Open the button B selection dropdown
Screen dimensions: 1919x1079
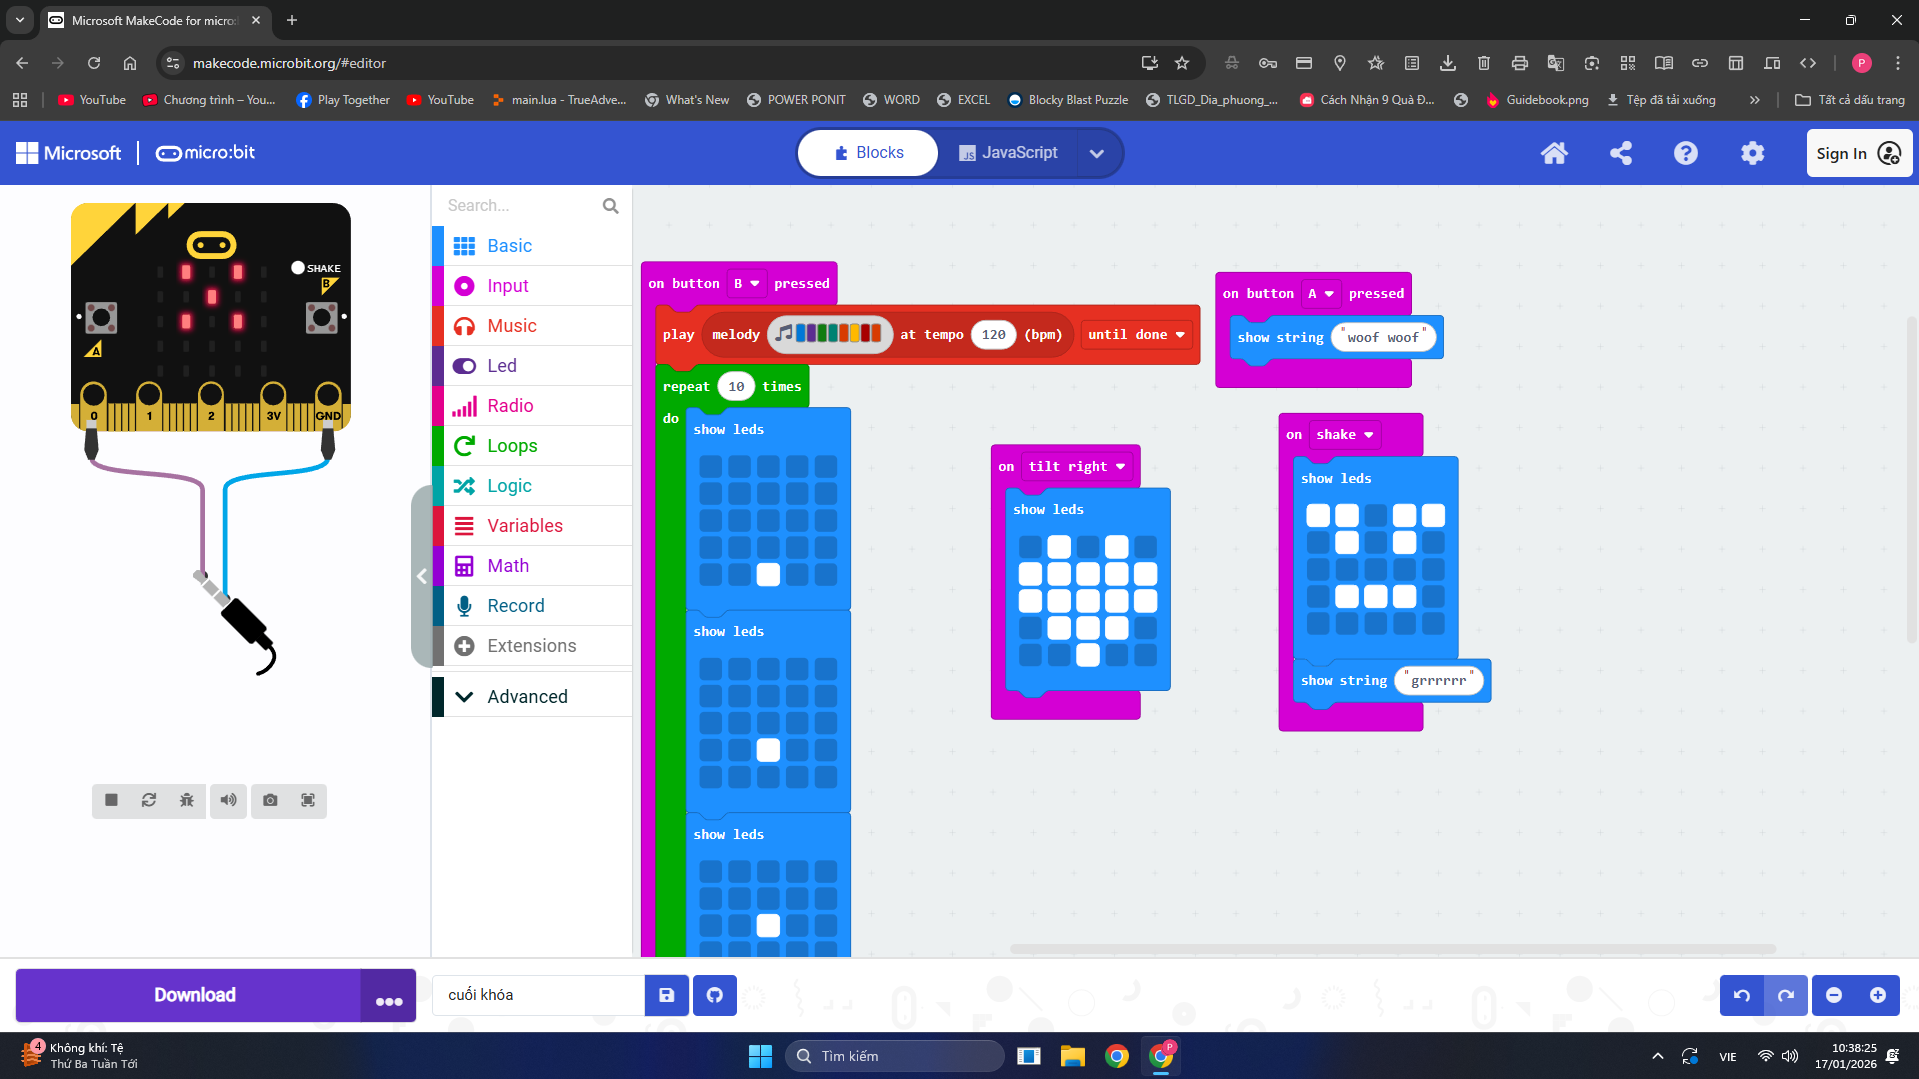click(746, 284)
